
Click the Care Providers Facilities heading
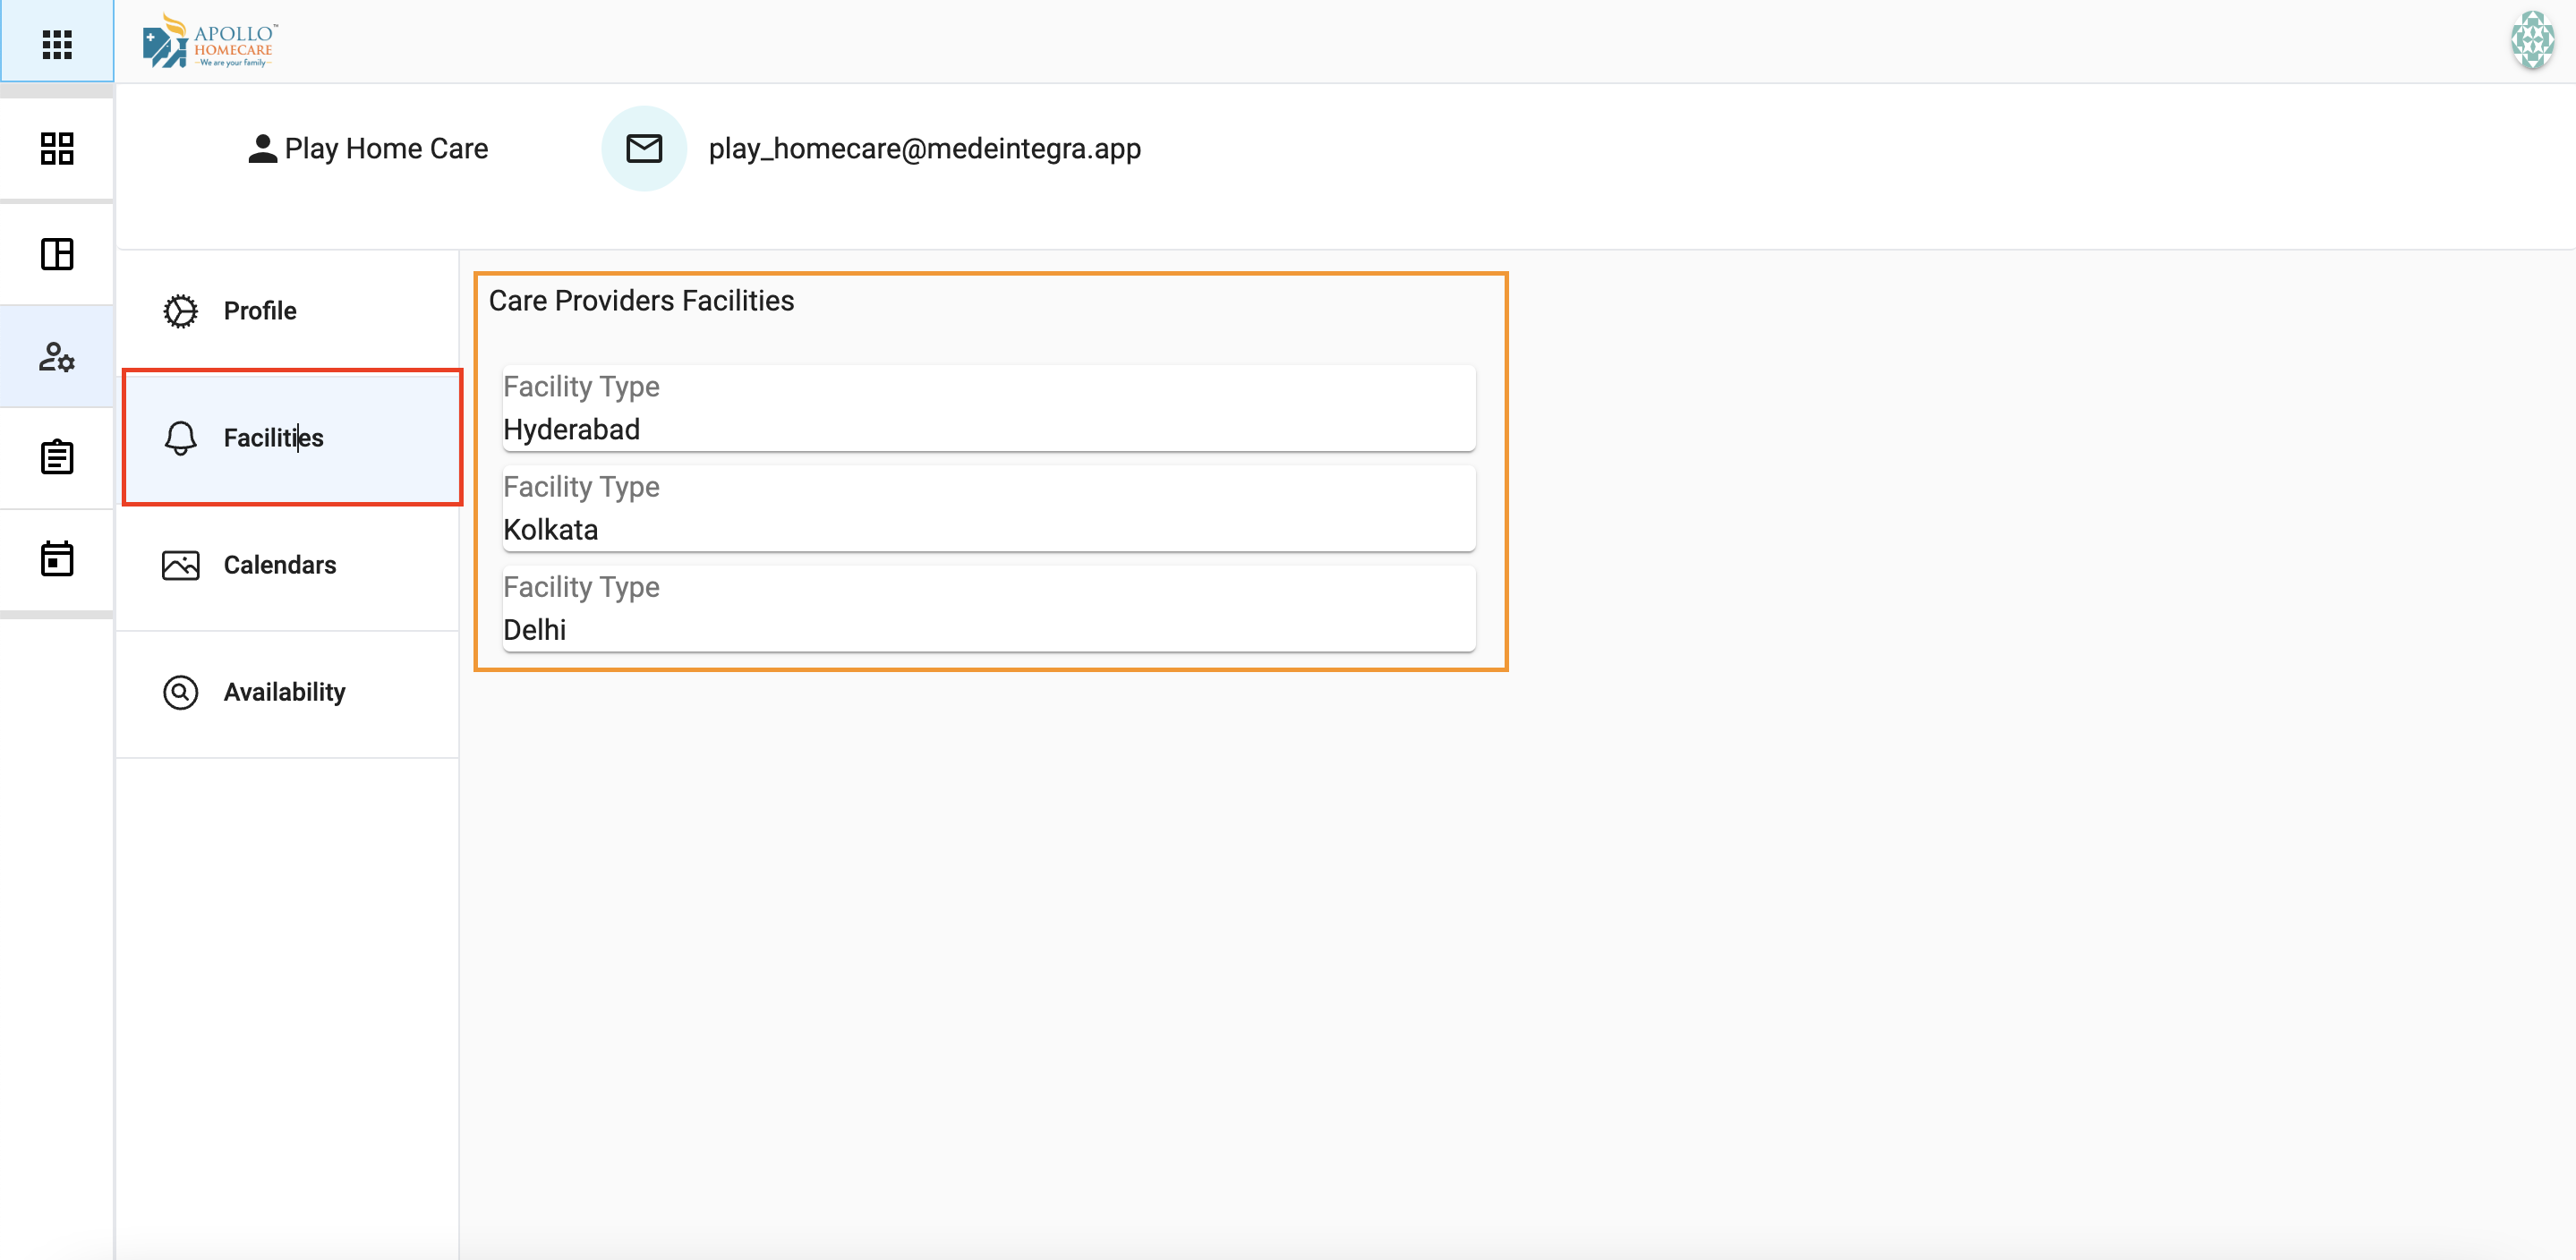tap(641, 301)
